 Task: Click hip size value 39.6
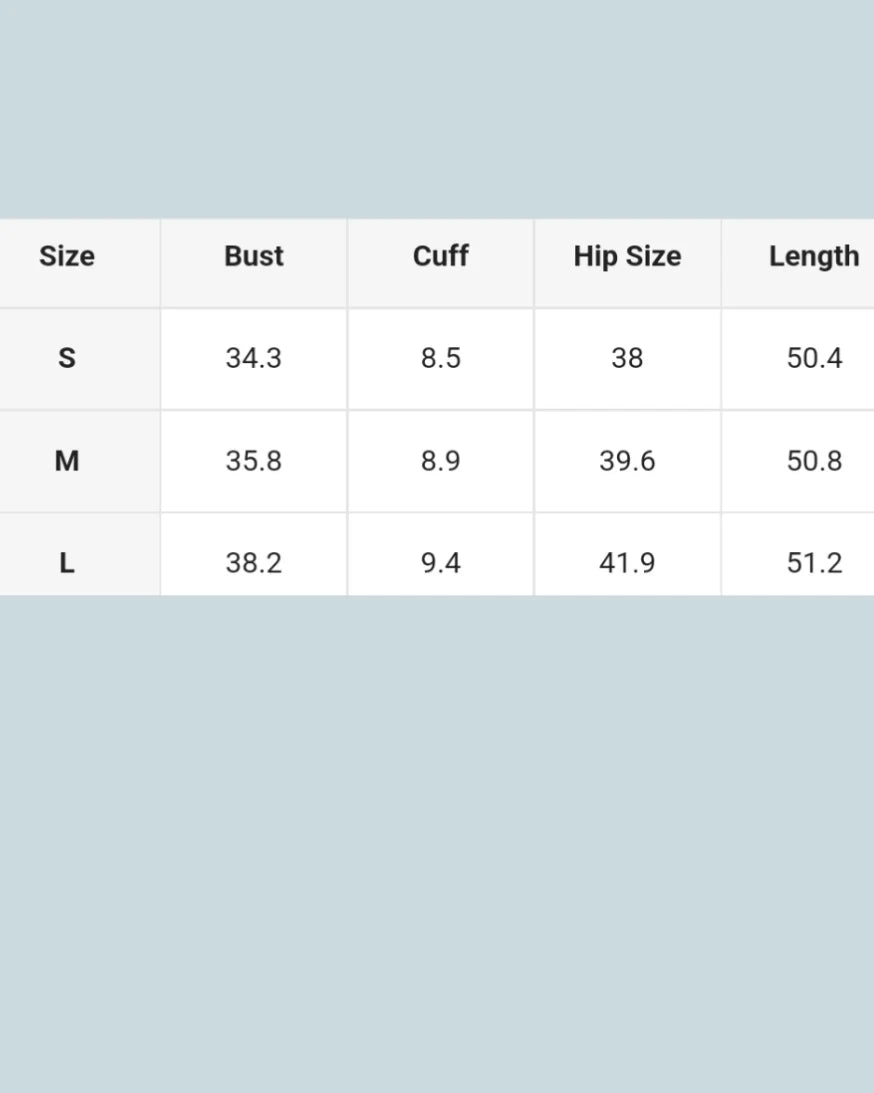tap(627, 461)
